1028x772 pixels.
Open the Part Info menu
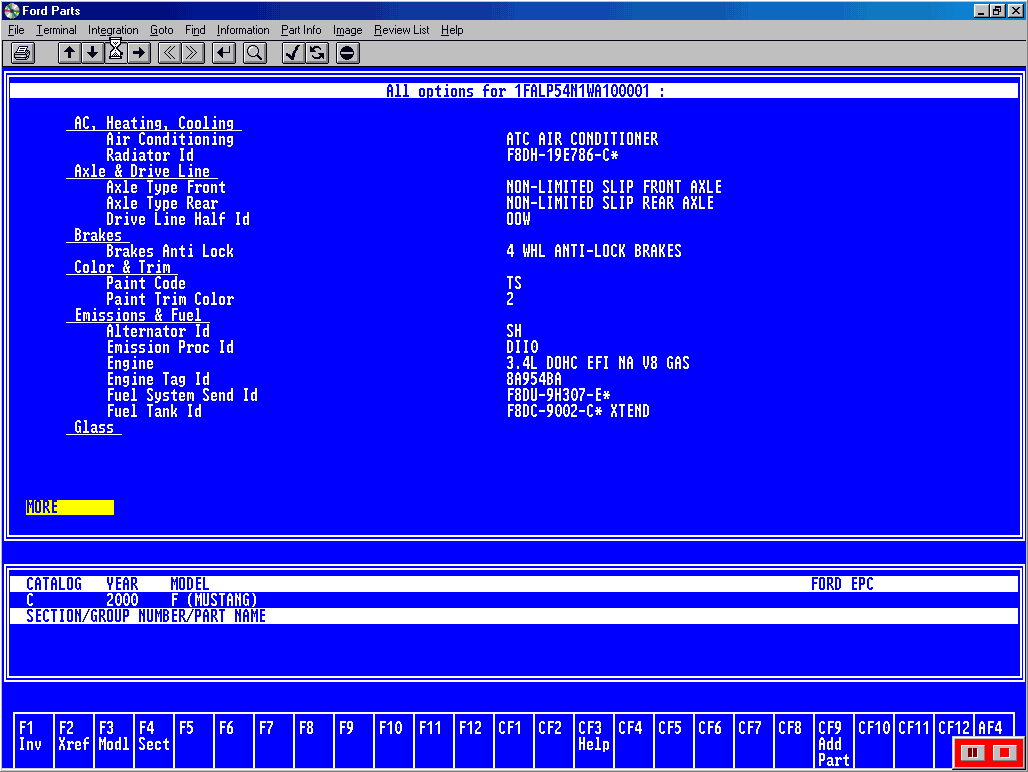[x=301, y=30]
